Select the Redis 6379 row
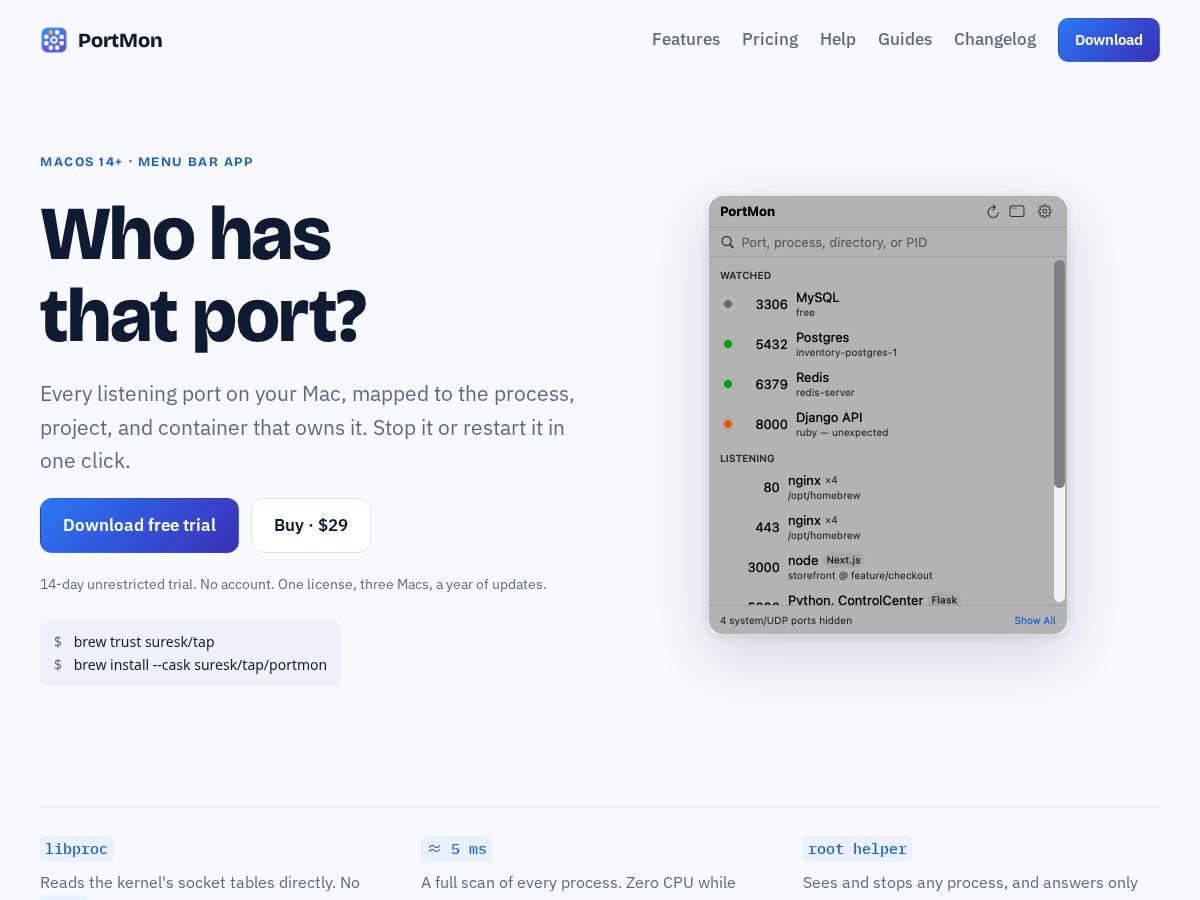Screen dimensions: 1200x900 pos(881,384)
